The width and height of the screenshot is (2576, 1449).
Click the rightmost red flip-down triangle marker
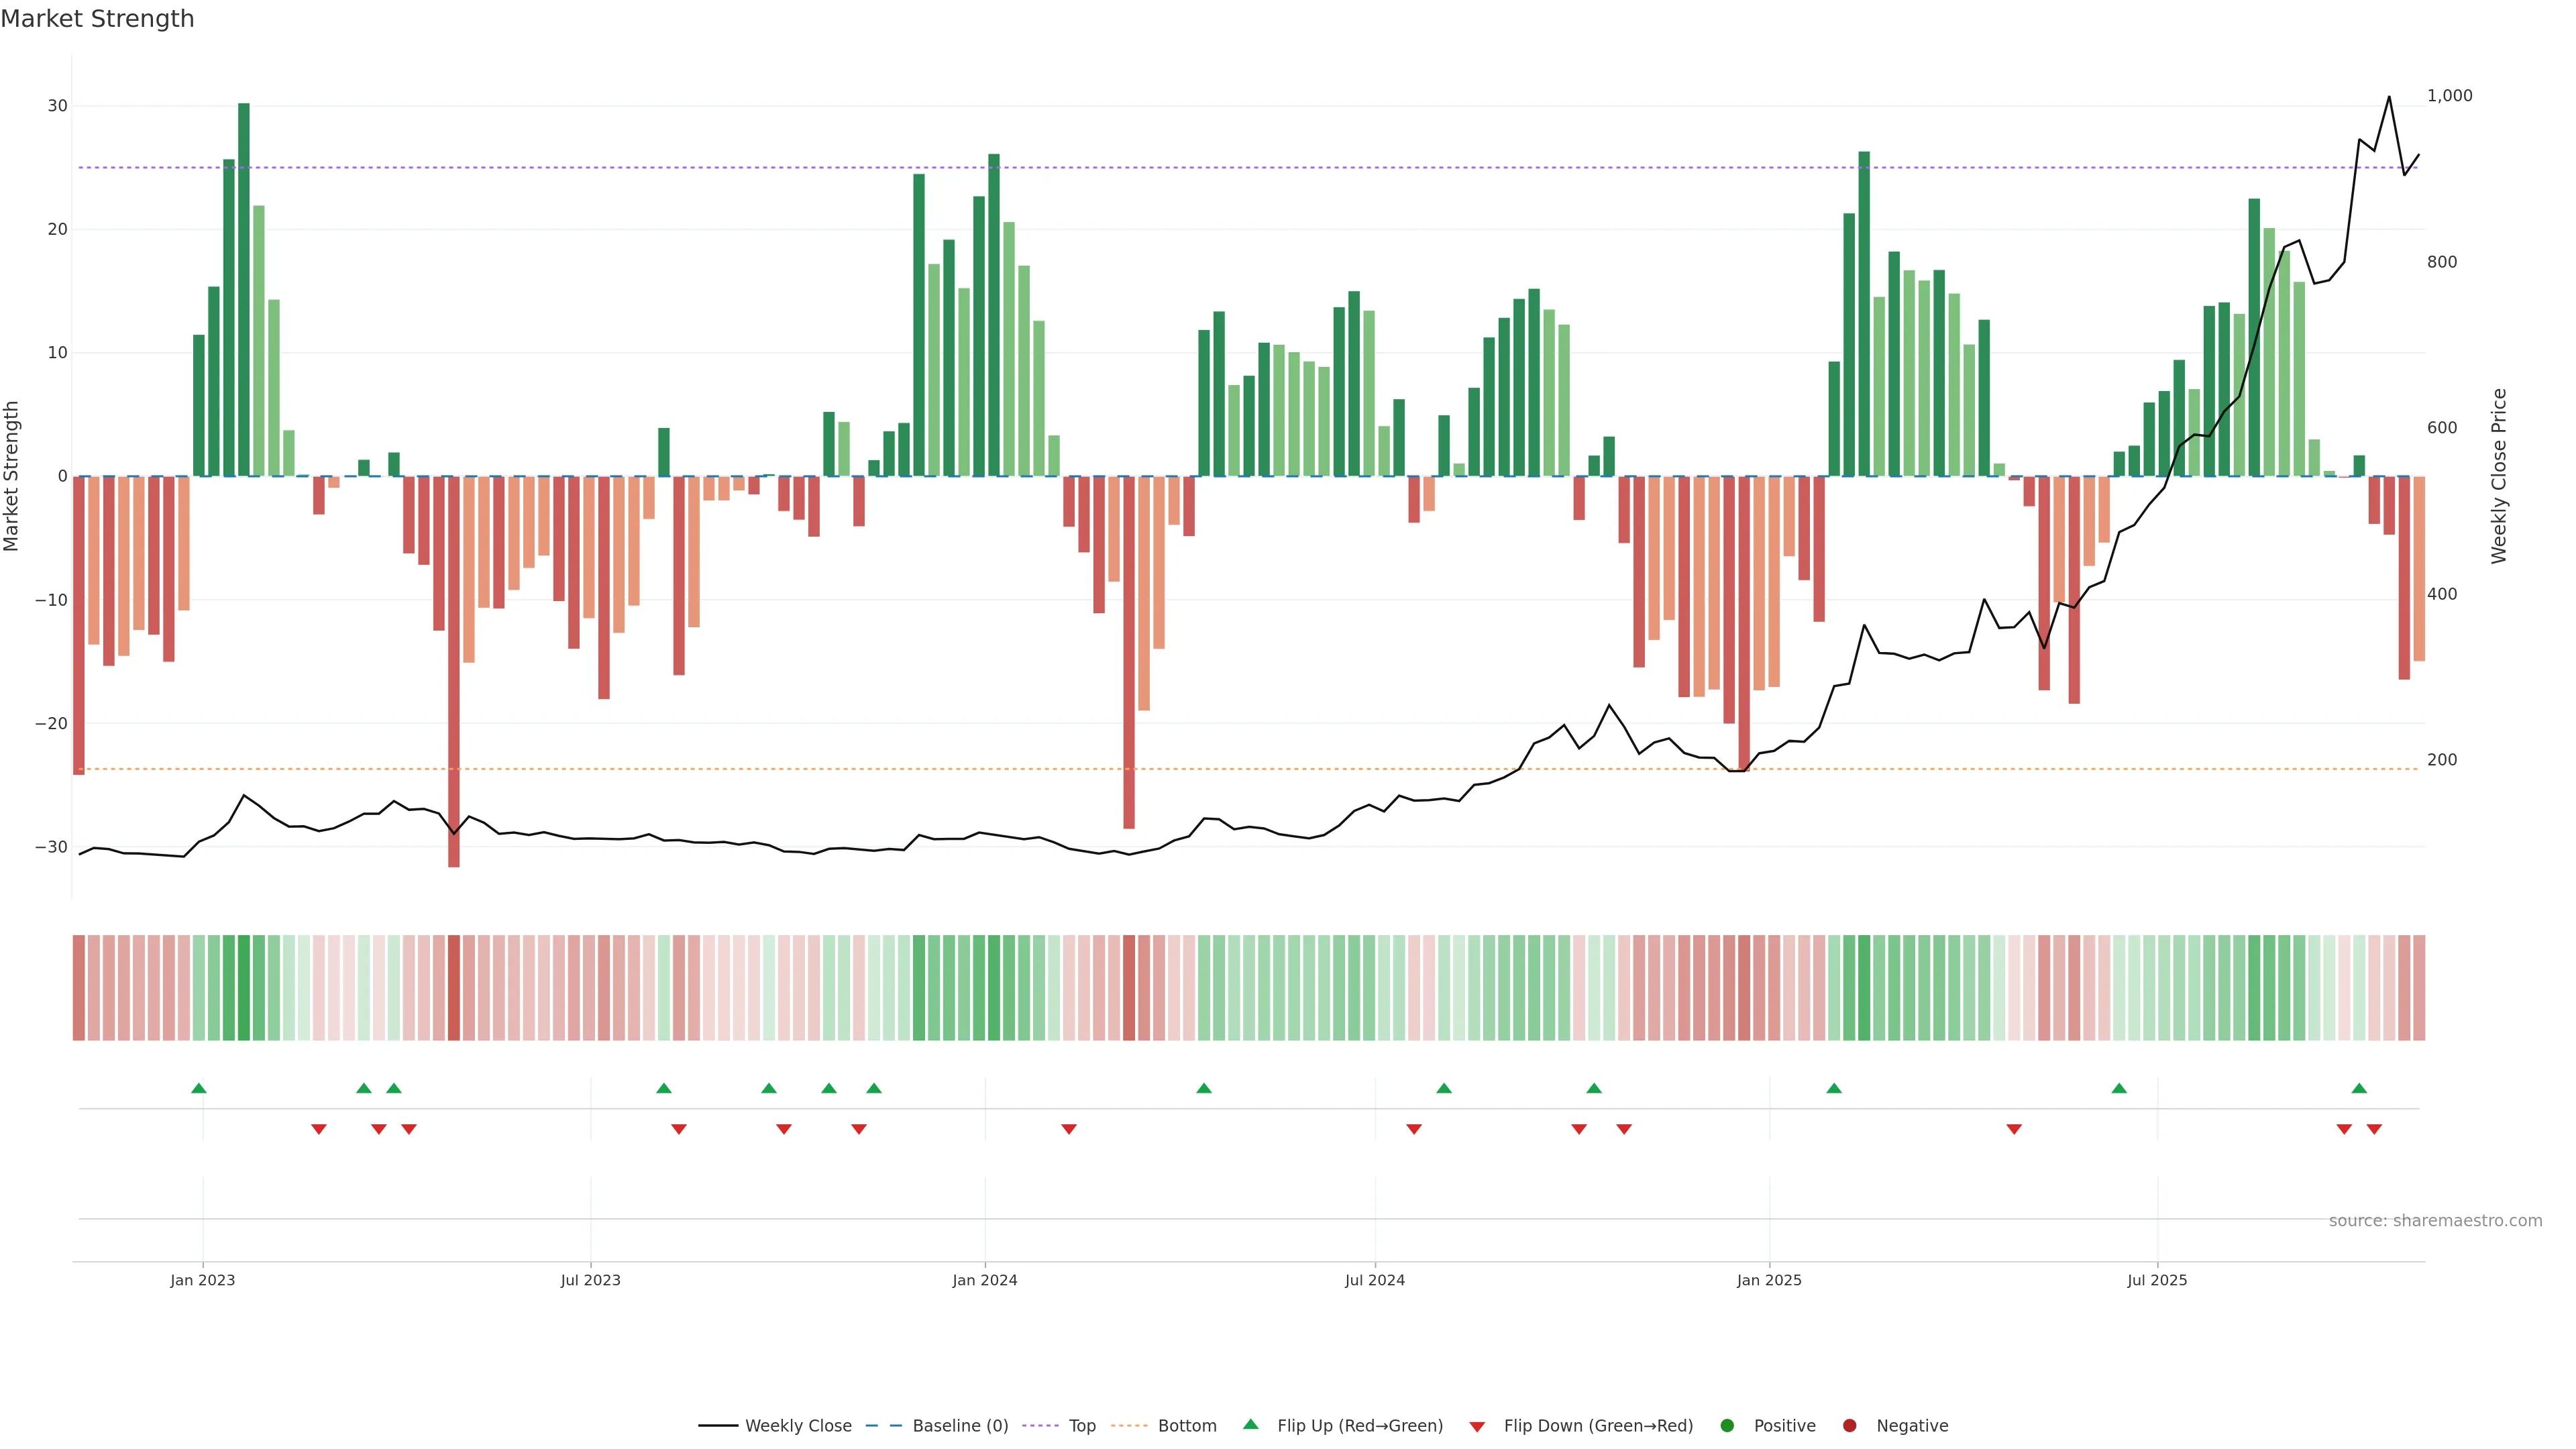click(x=2374, y=1129)
